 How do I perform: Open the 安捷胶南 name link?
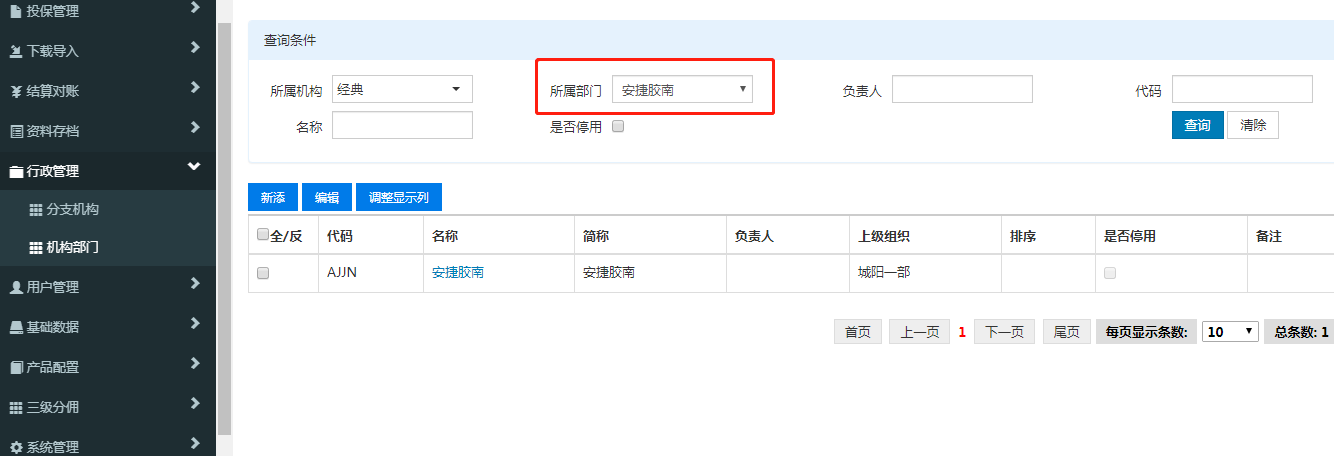coord(458,272)
